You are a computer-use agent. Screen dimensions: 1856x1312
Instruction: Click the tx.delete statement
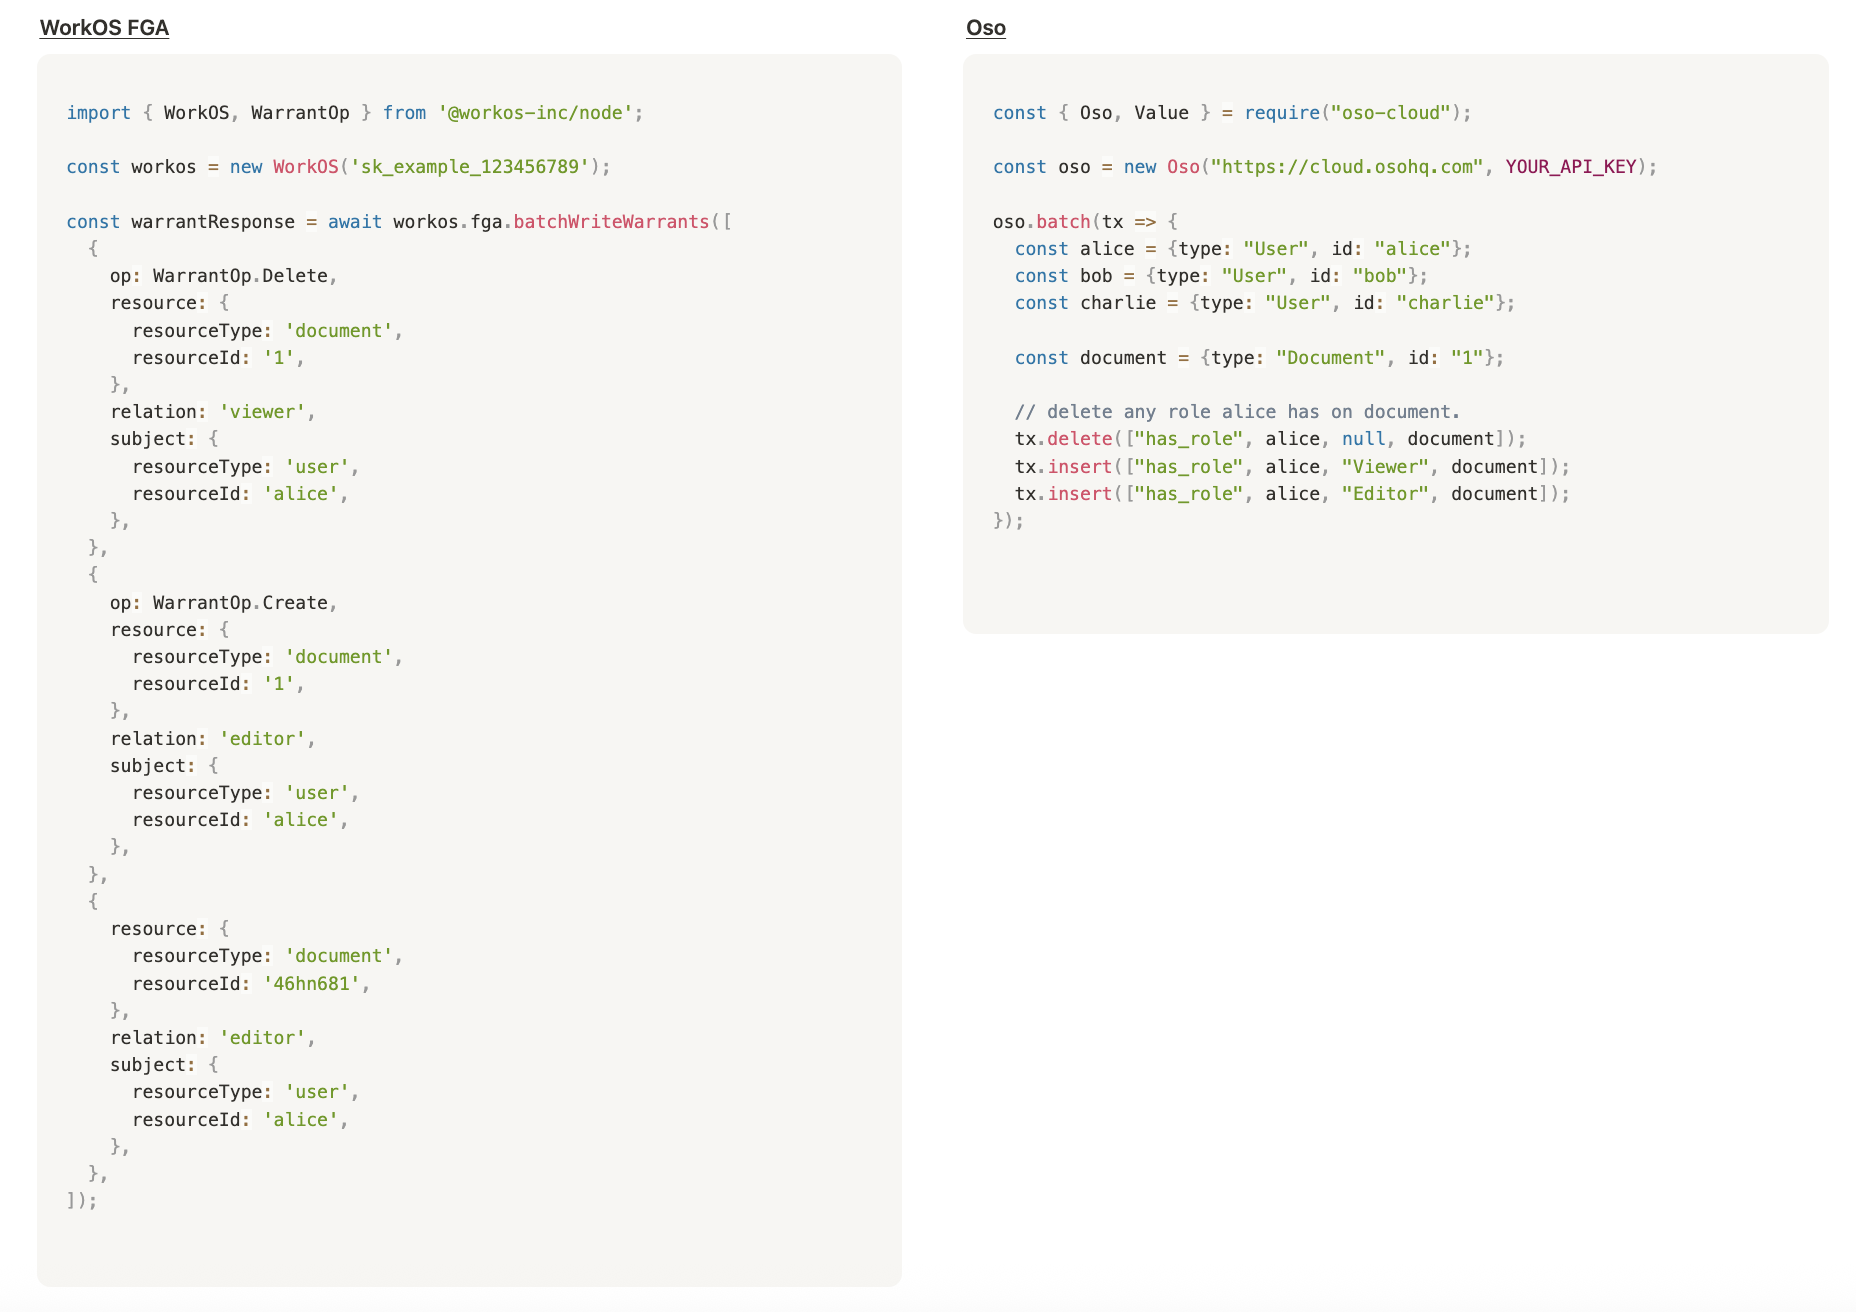pos(1270,439)
